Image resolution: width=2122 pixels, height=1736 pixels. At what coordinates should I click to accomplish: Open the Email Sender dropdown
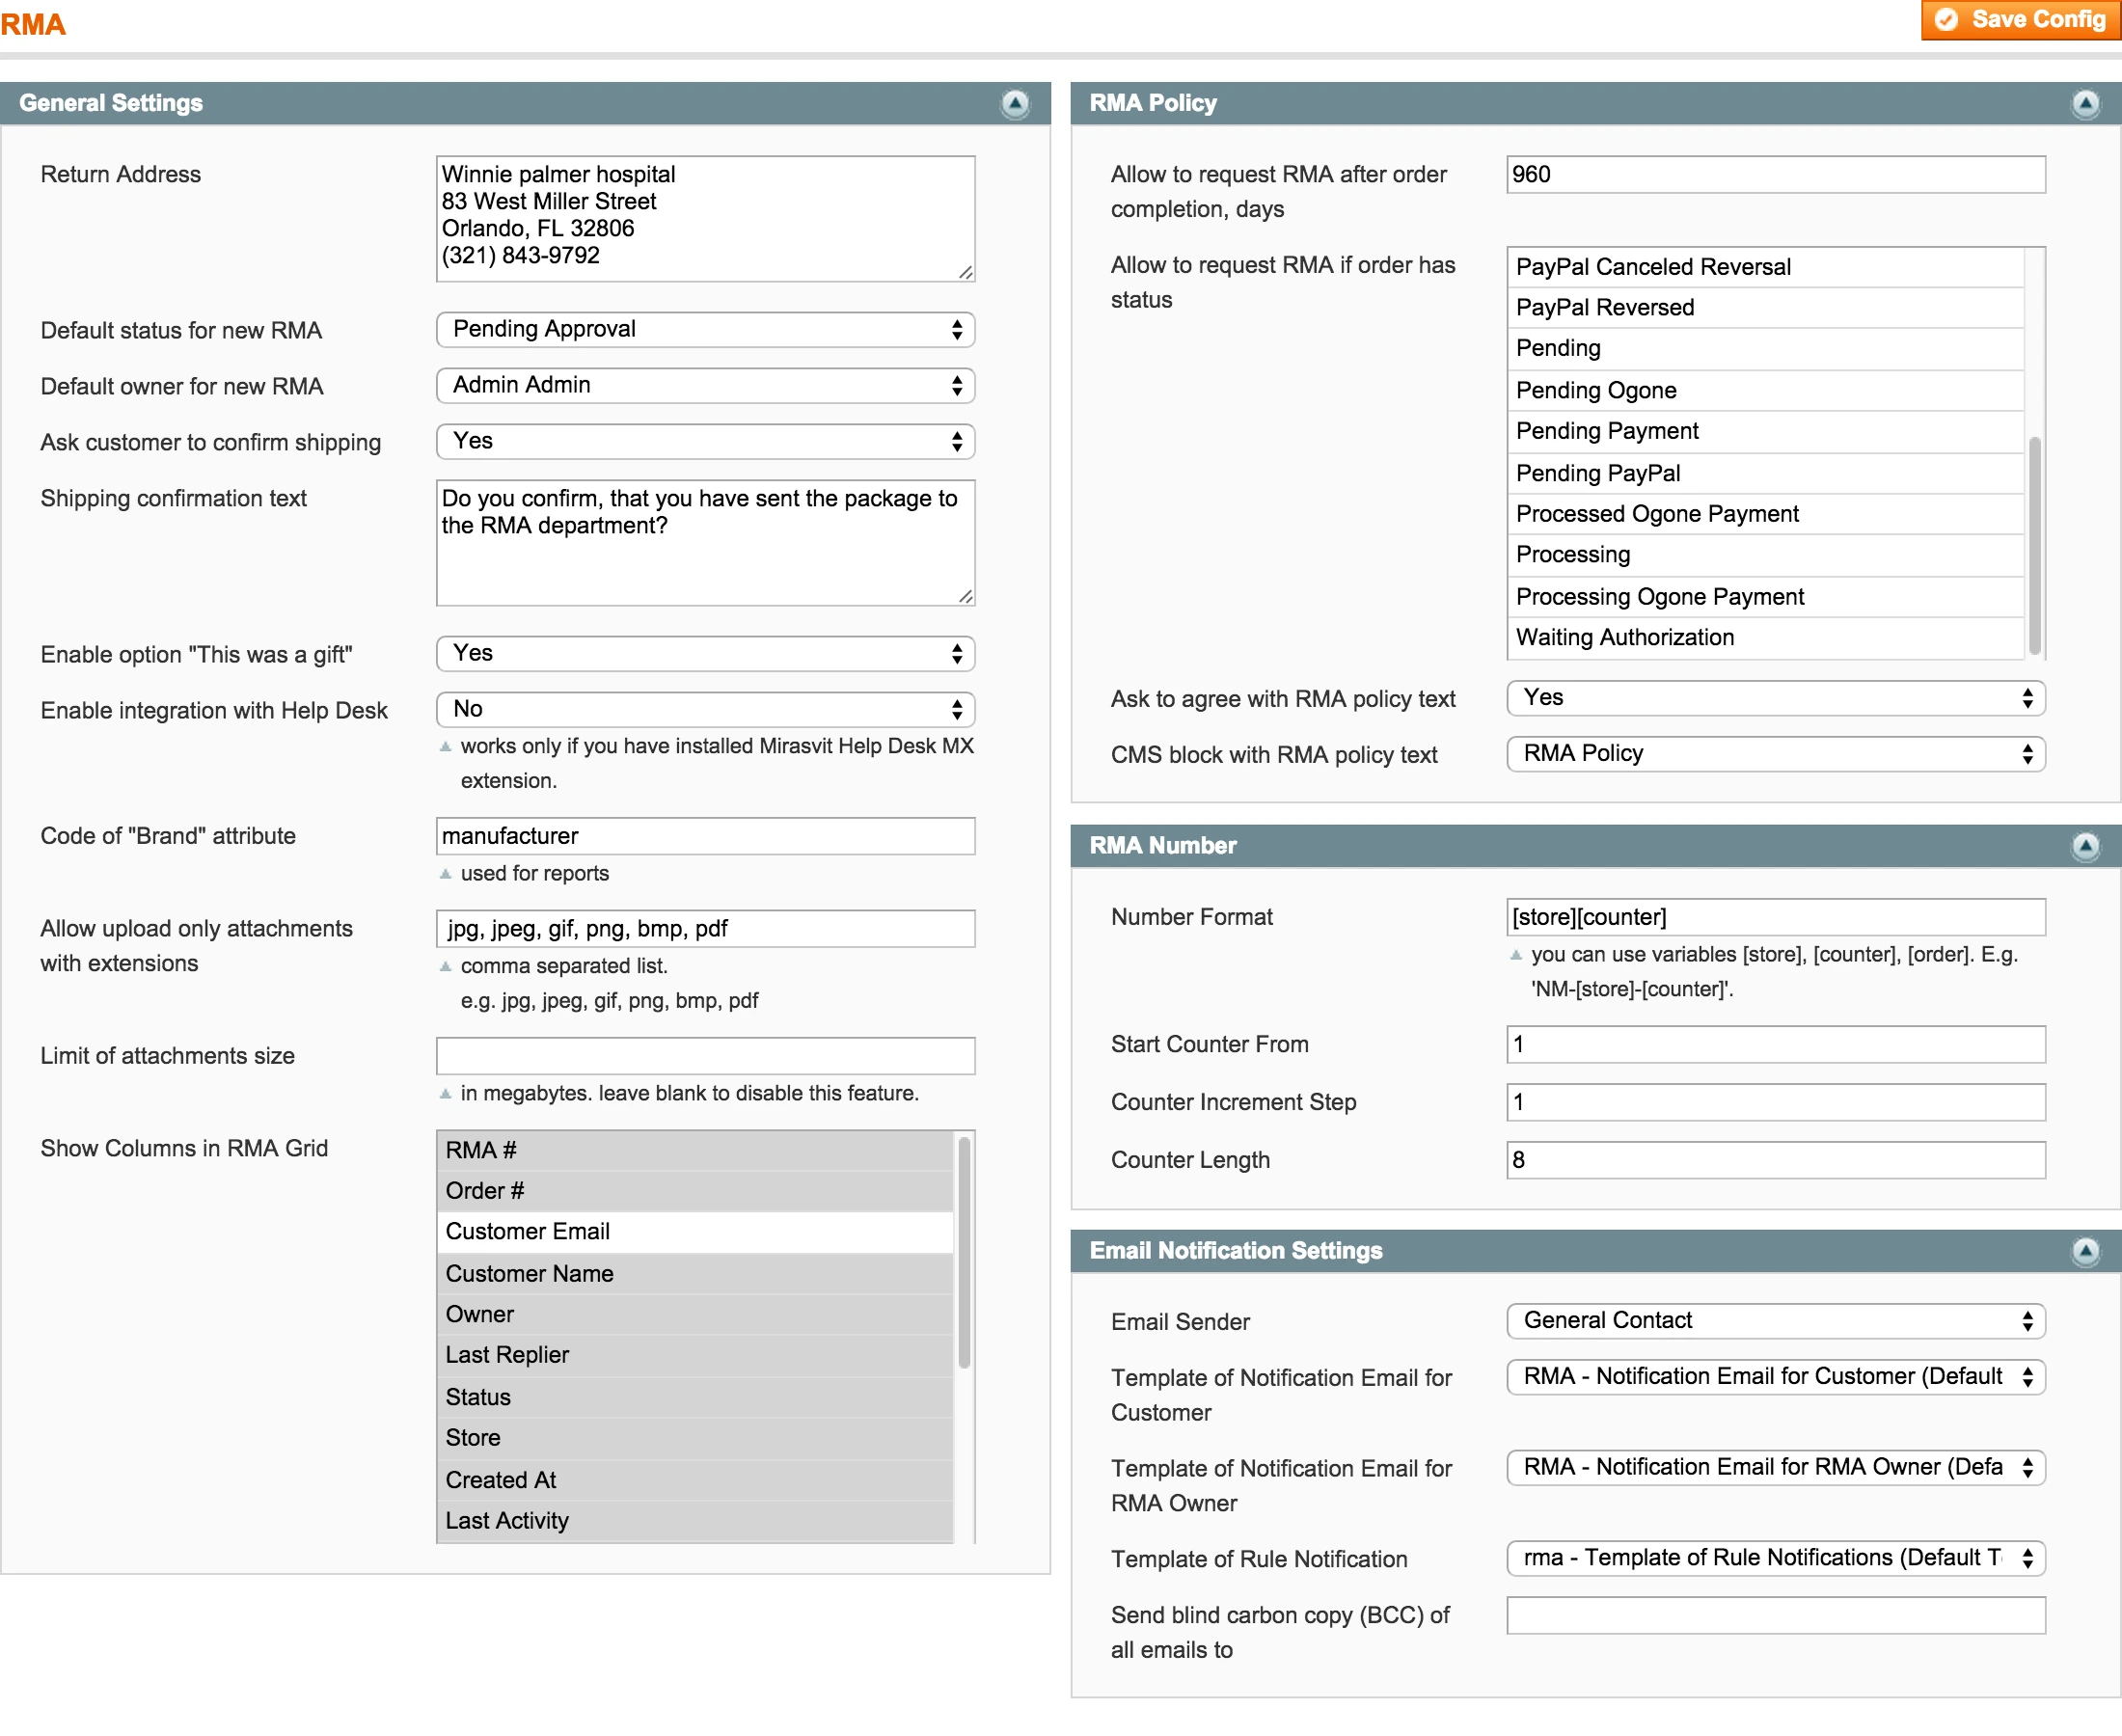pyautogui.click(x=1773, y=1320)
